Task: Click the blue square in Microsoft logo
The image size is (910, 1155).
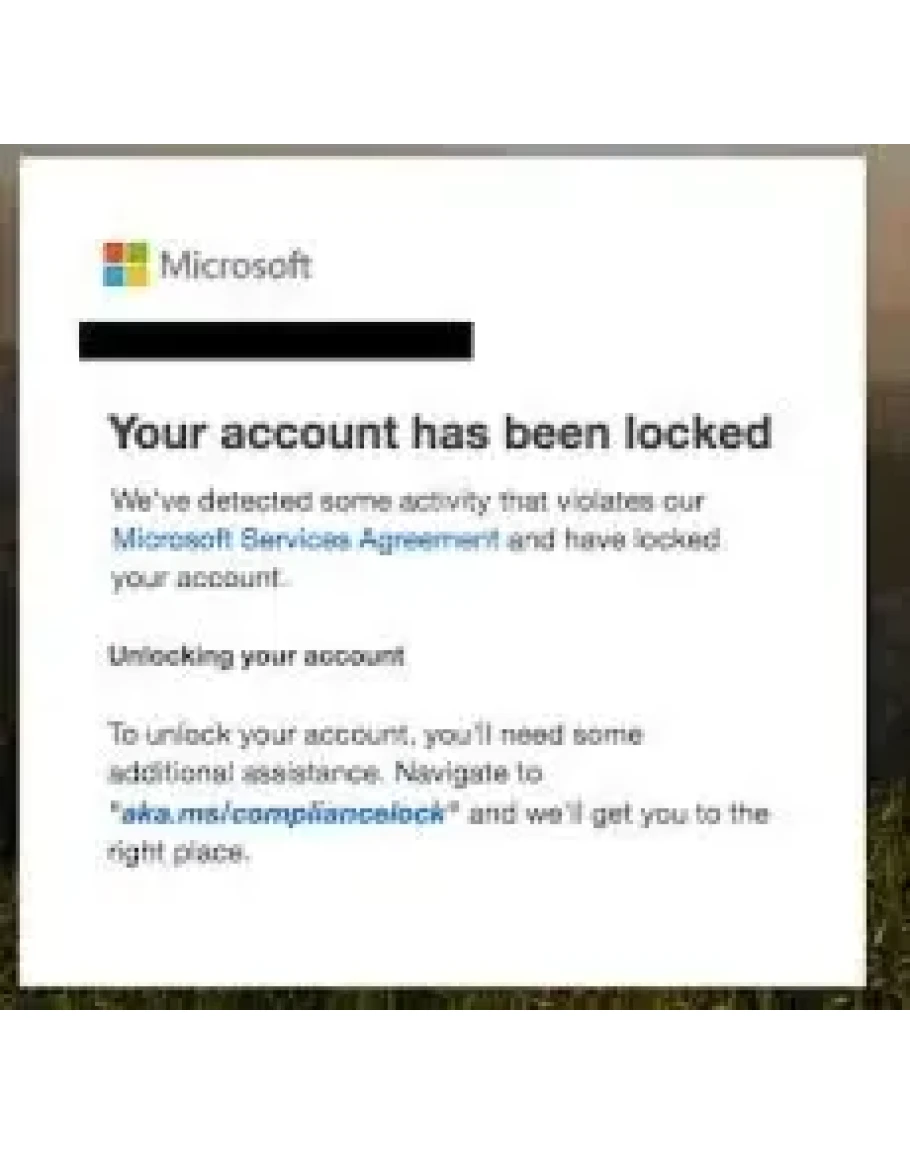Action: tap(115, 276)
